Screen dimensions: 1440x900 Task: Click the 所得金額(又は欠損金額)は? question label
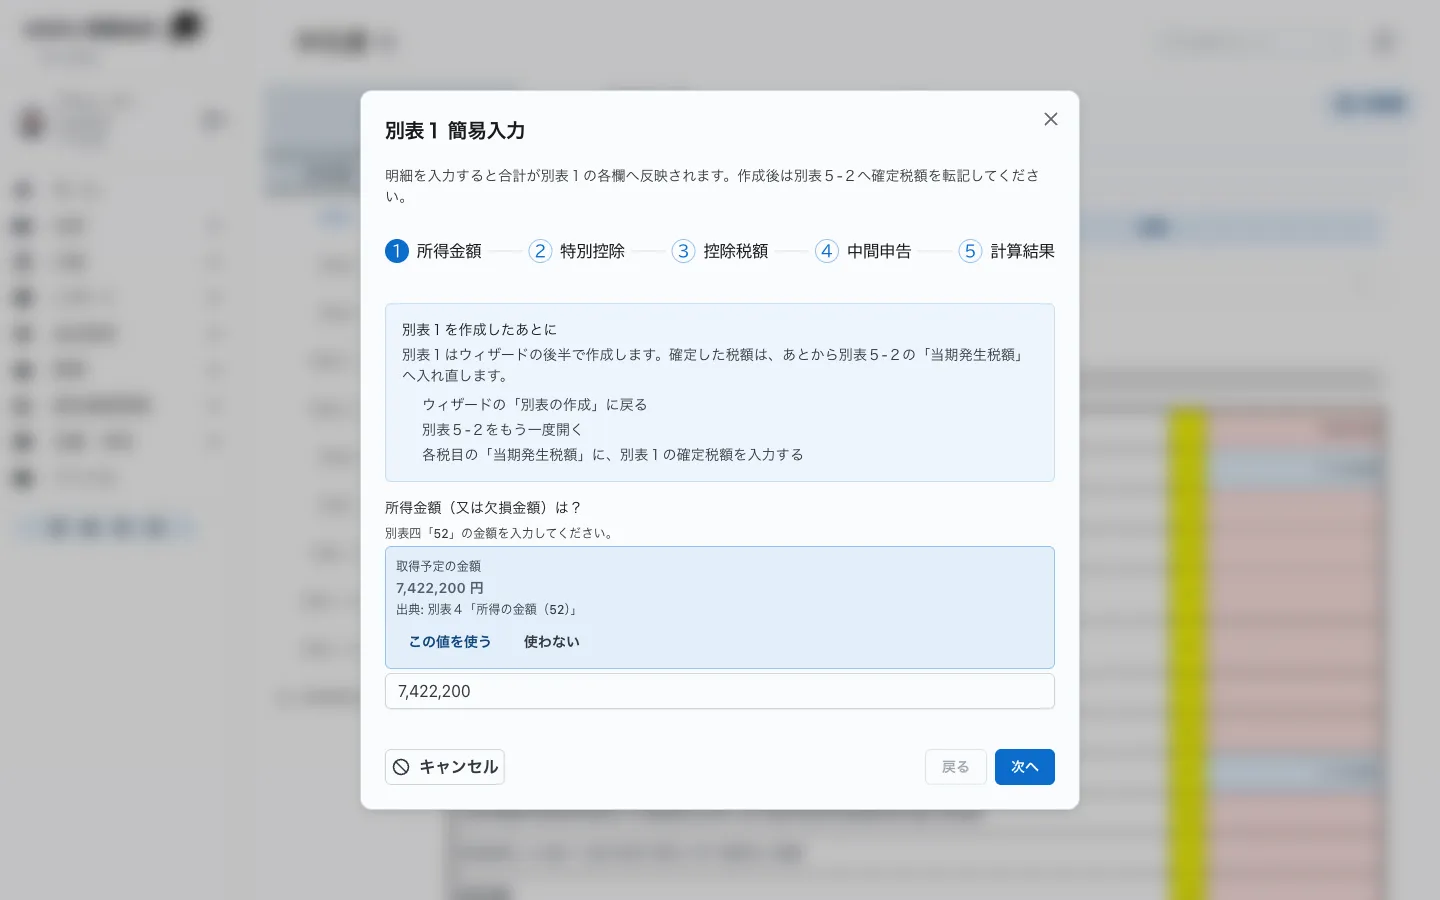pos(484,508)
